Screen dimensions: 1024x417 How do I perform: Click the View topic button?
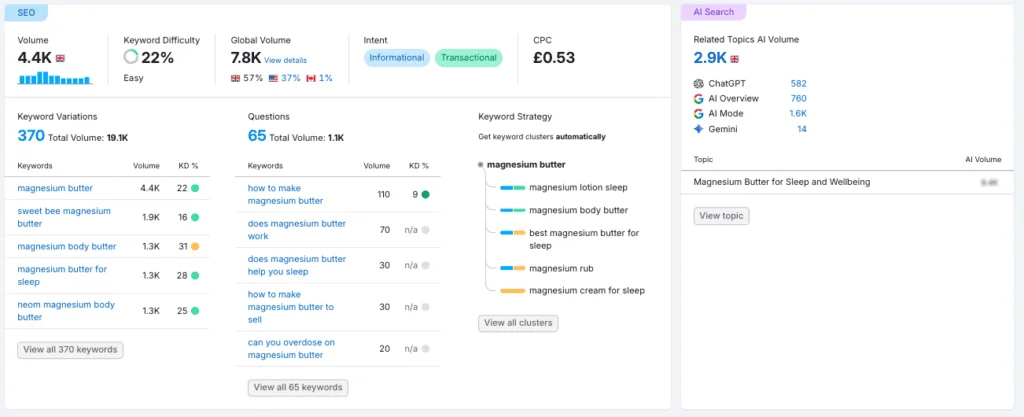tap(721, 216)
